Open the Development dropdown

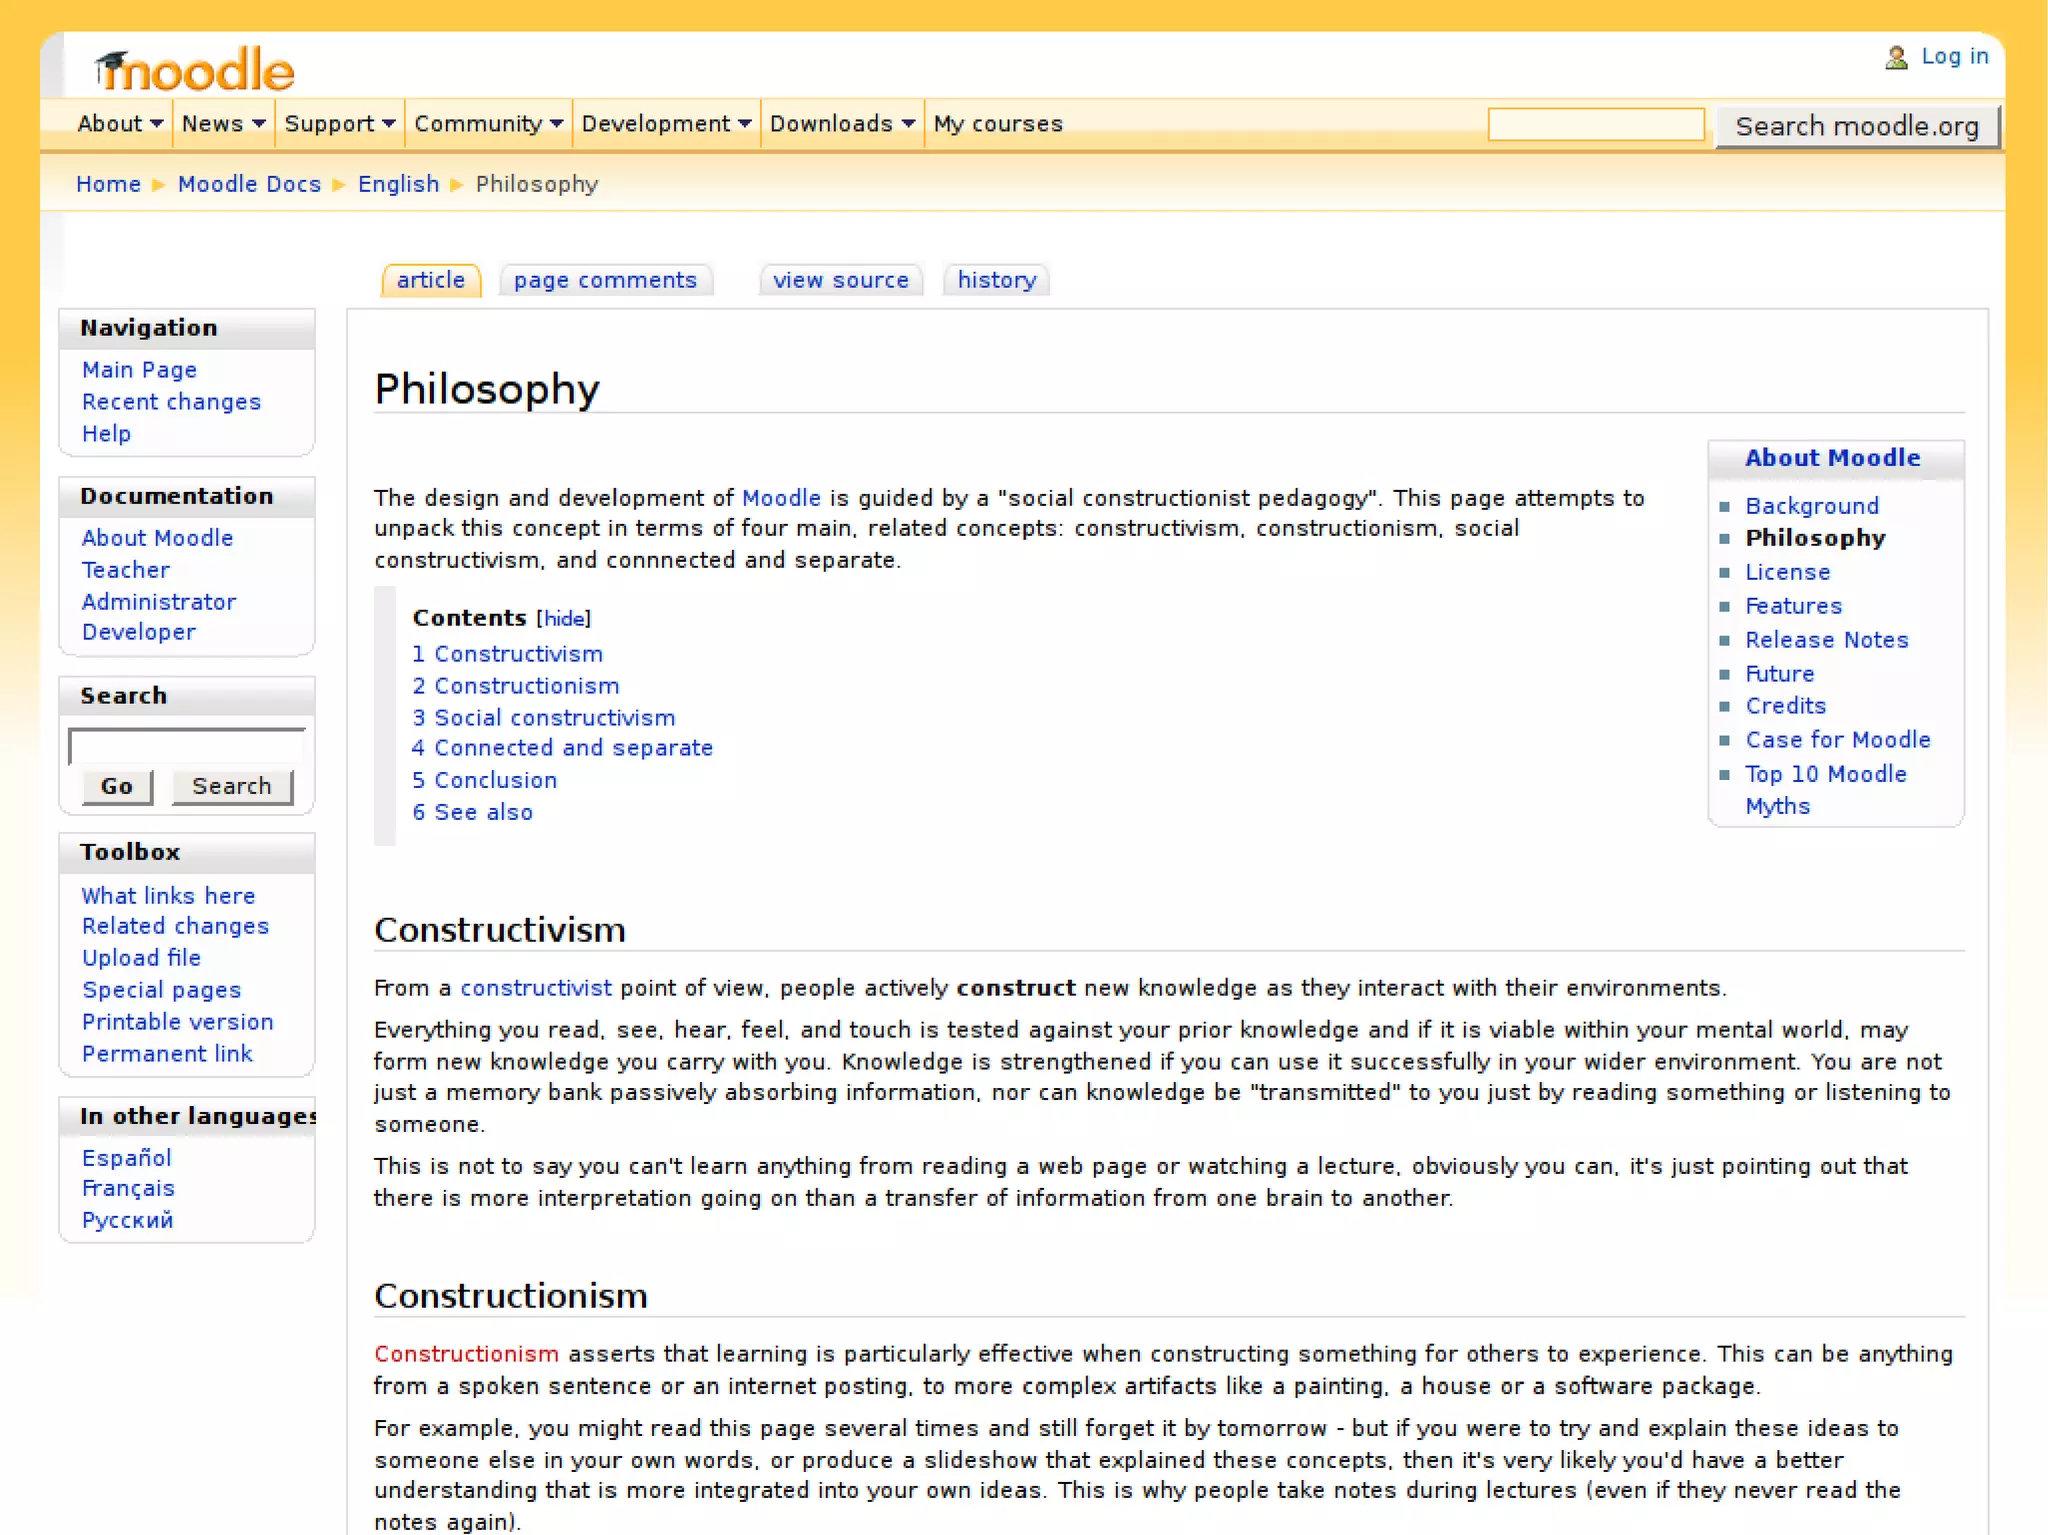666,124
